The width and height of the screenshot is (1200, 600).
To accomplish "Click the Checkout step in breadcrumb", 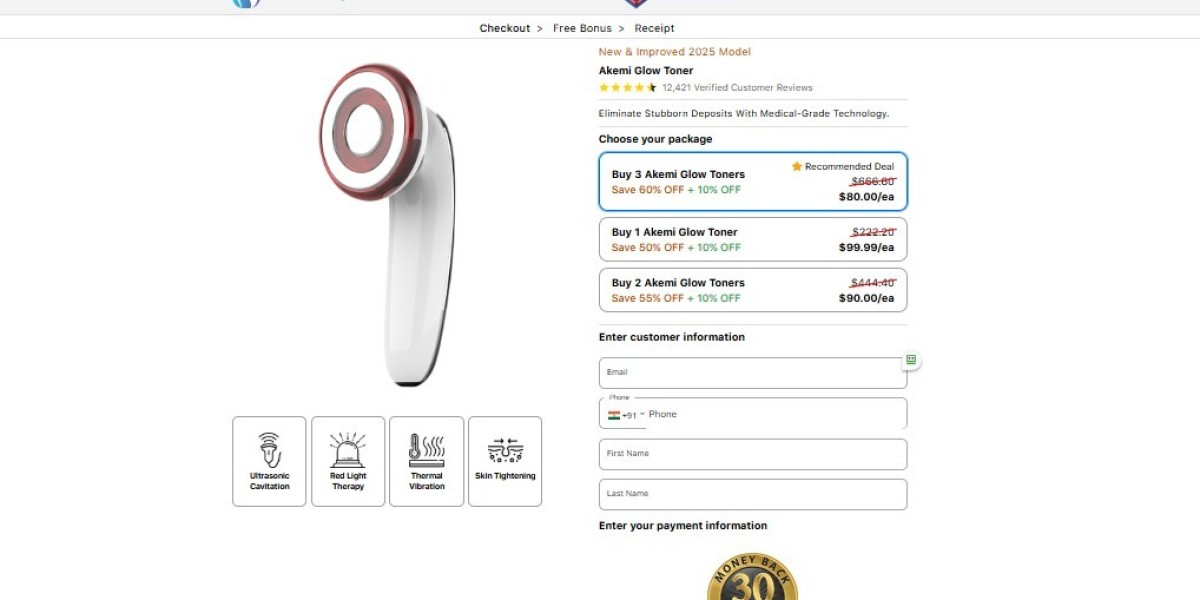I will point(505,28).
